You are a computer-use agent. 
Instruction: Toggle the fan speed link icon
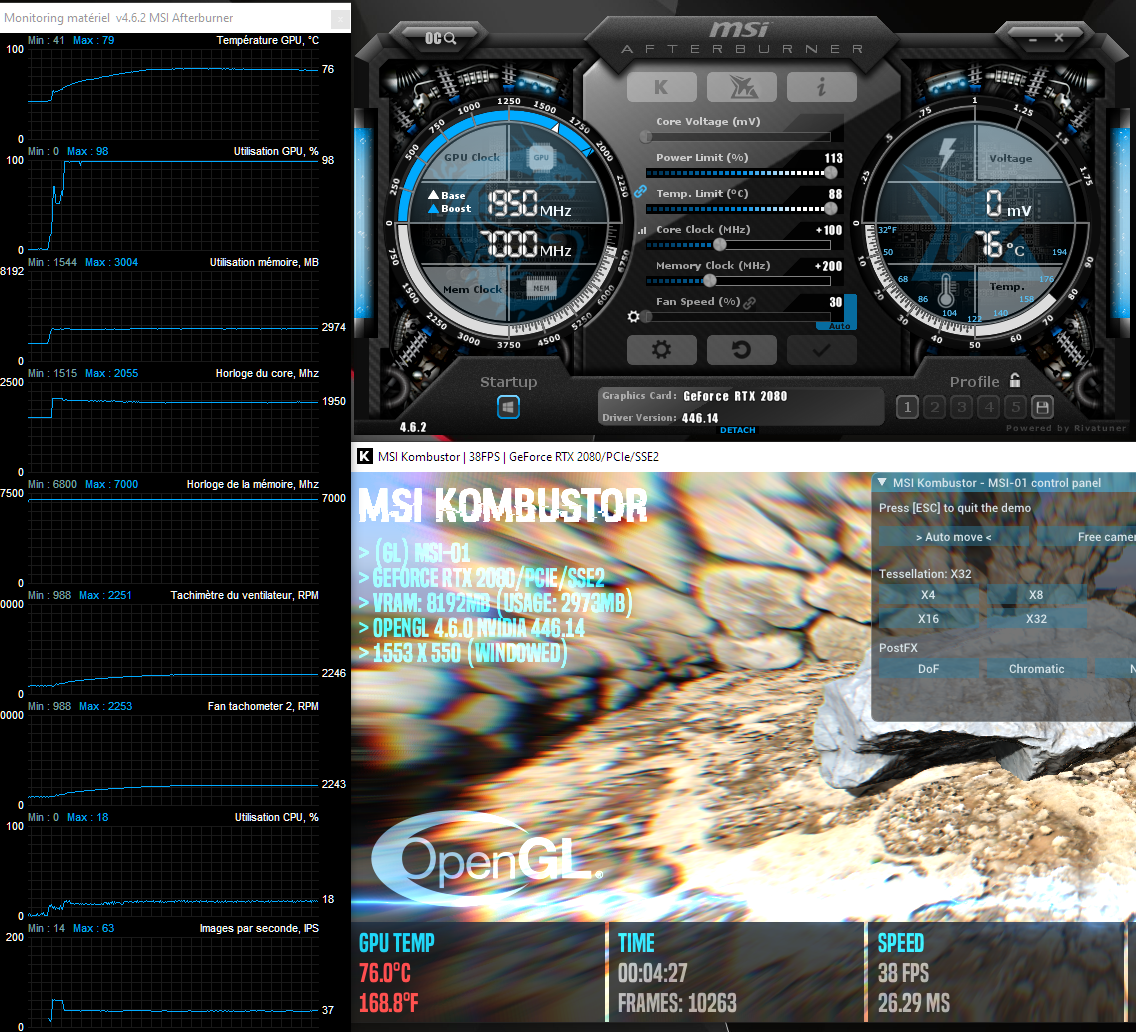[750, 302]
